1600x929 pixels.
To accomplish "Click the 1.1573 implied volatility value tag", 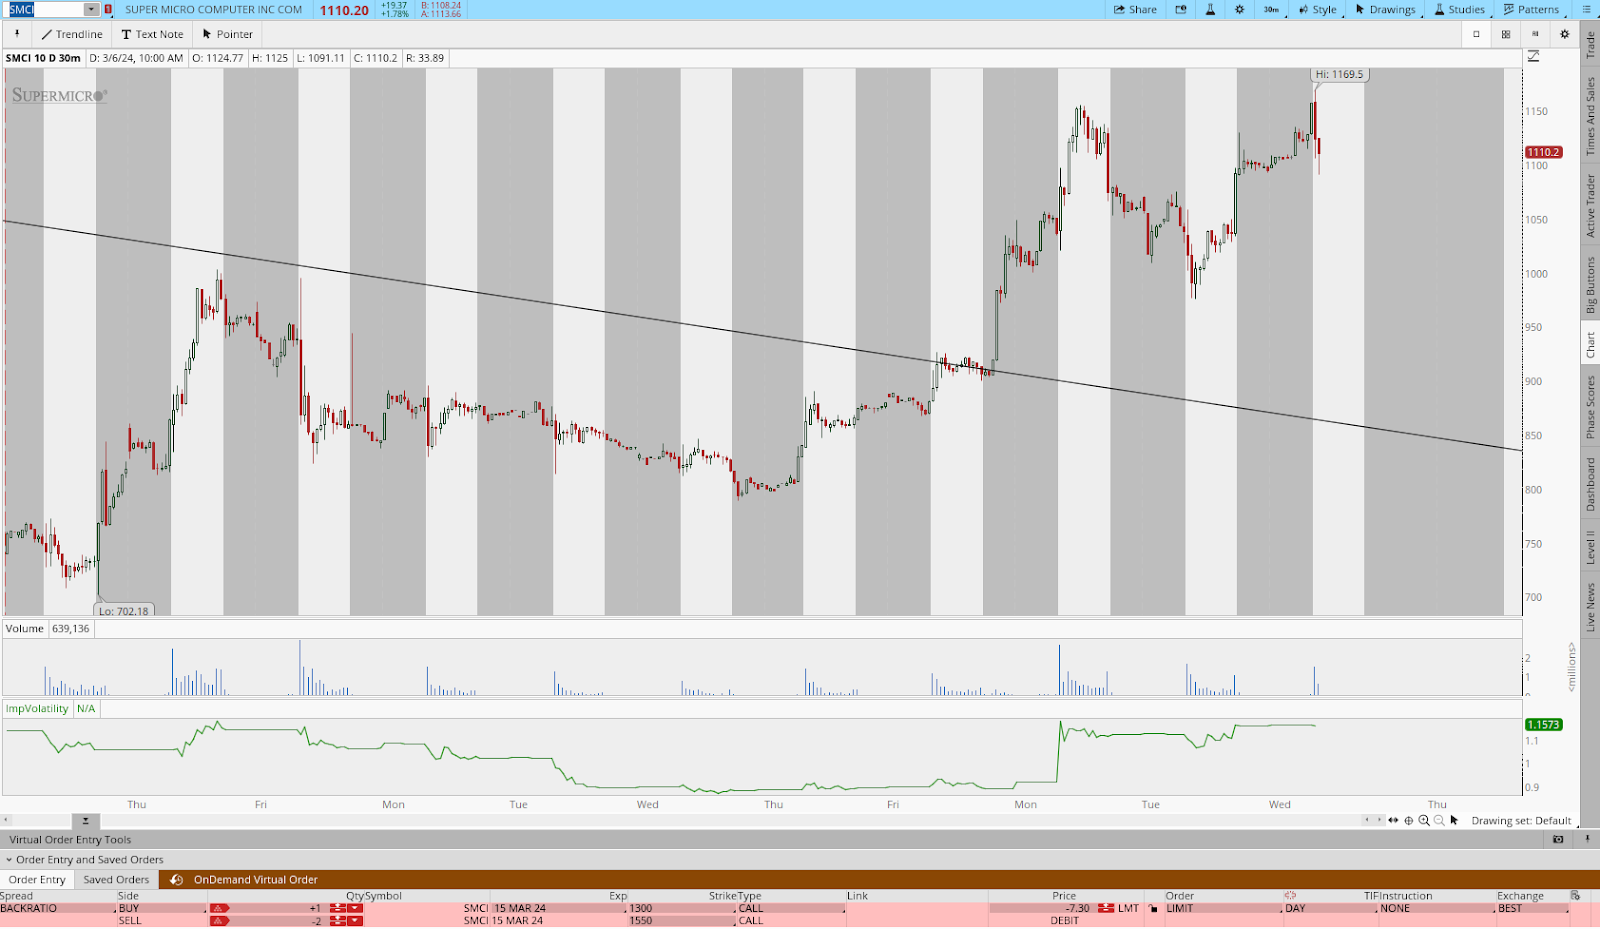I will [x=1543, y=724].
